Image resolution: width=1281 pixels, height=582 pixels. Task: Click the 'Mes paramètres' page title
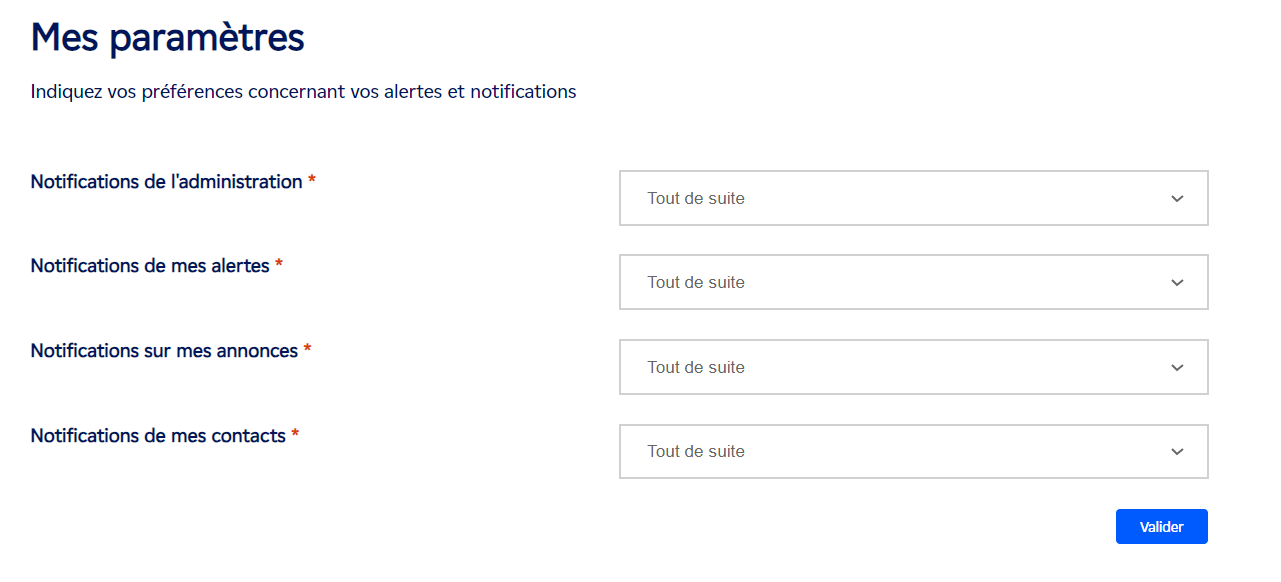coord(166,38)
